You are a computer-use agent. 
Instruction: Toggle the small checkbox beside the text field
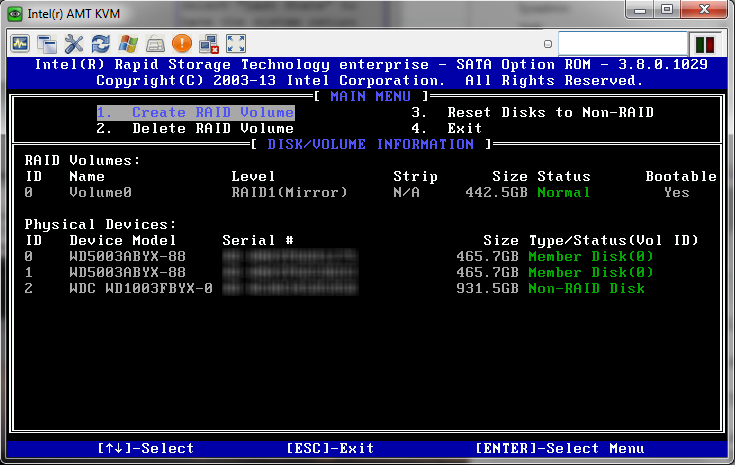click(x=548, y=44)
